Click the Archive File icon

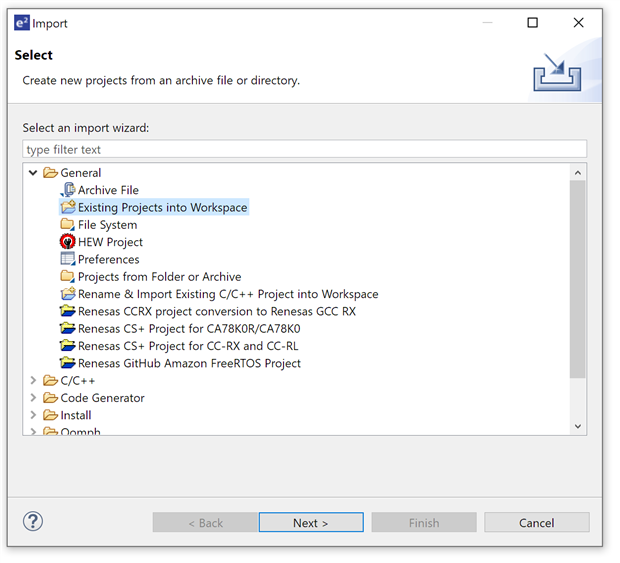[x=68, y=190]
